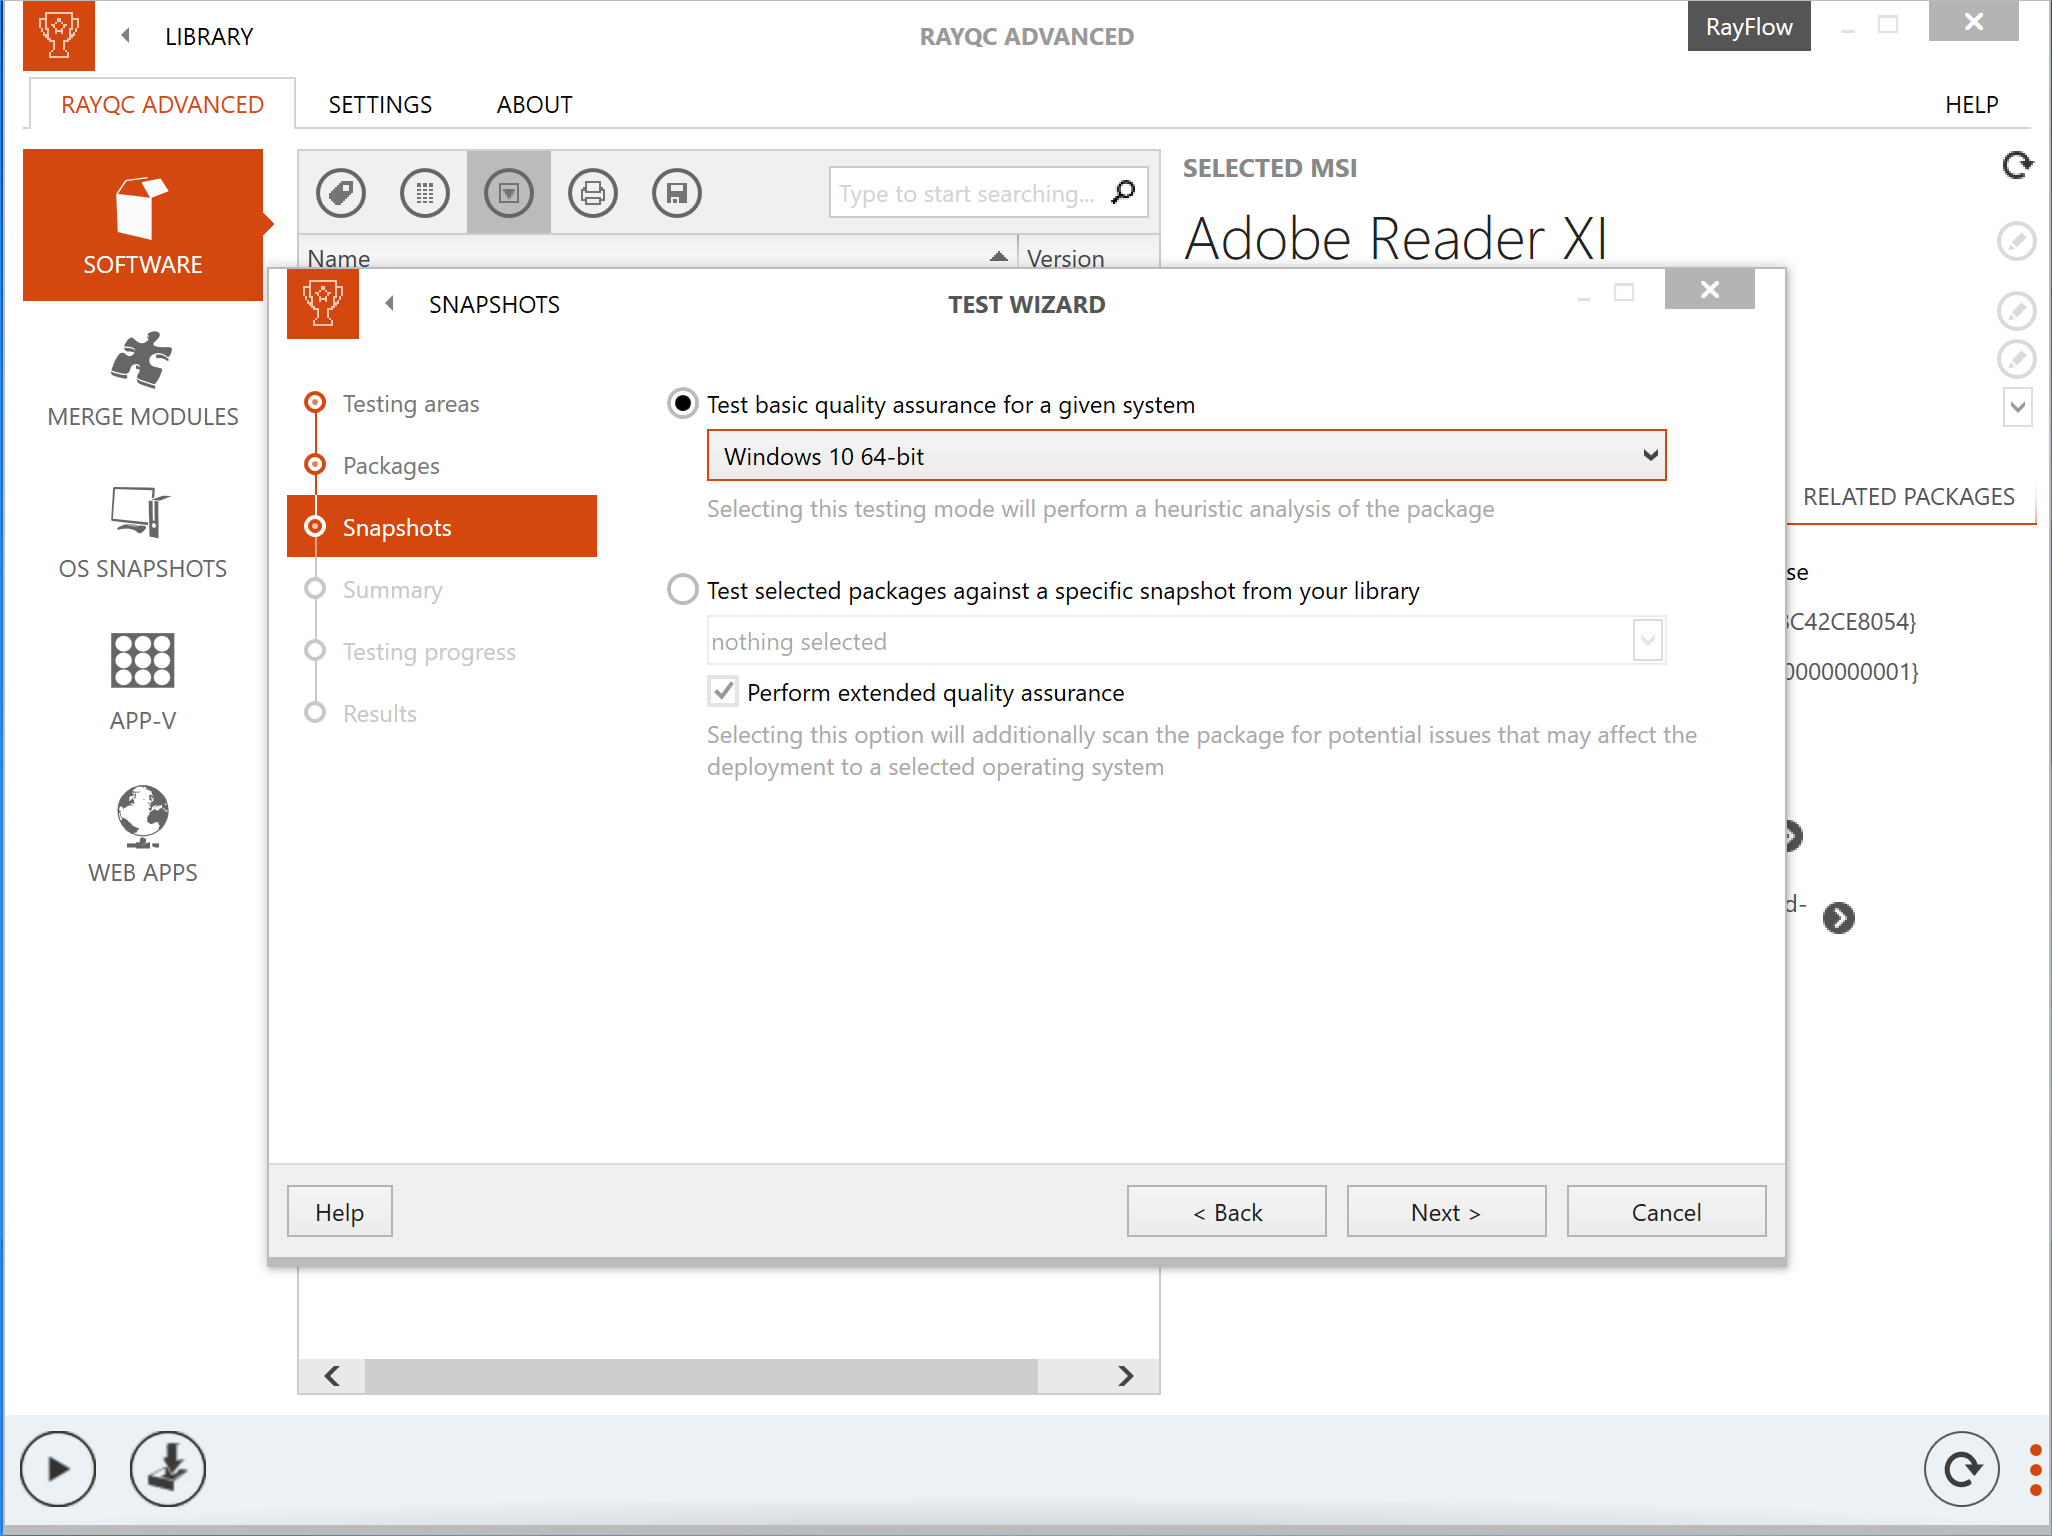Click the highlighted filter toolbar icon
The image size is (2052, 1536).
(509, 193)
